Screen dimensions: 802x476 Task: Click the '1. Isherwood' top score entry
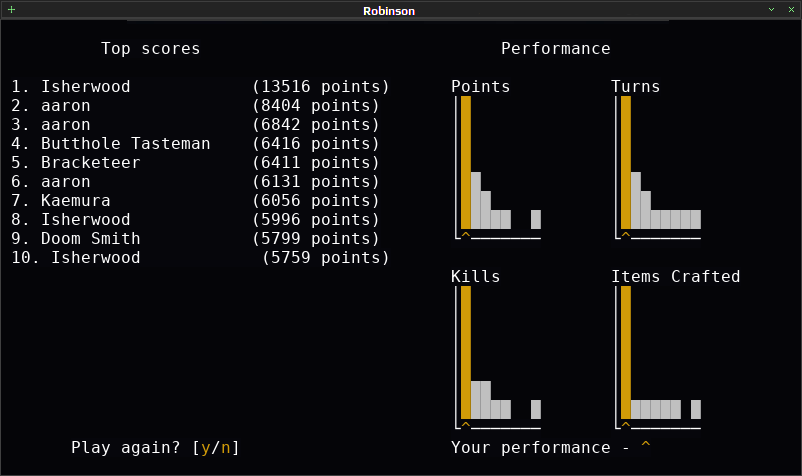coord(71,86)
